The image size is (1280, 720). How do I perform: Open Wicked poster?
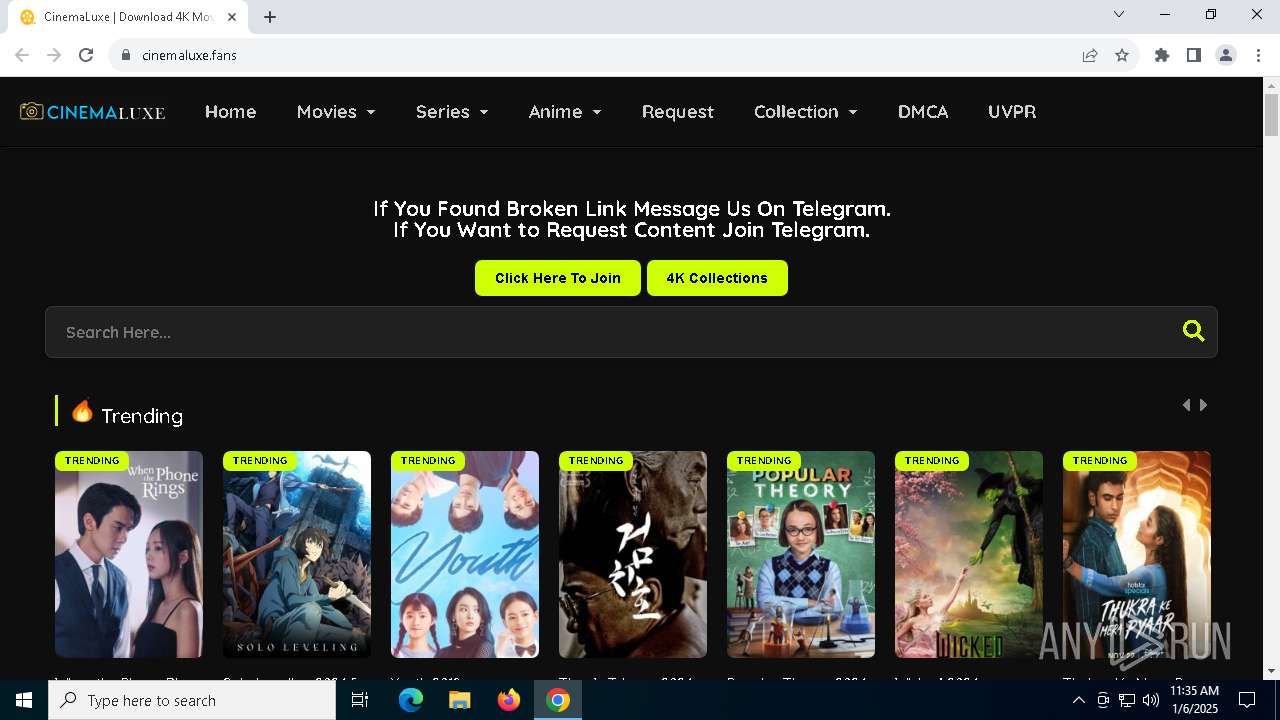969,554
